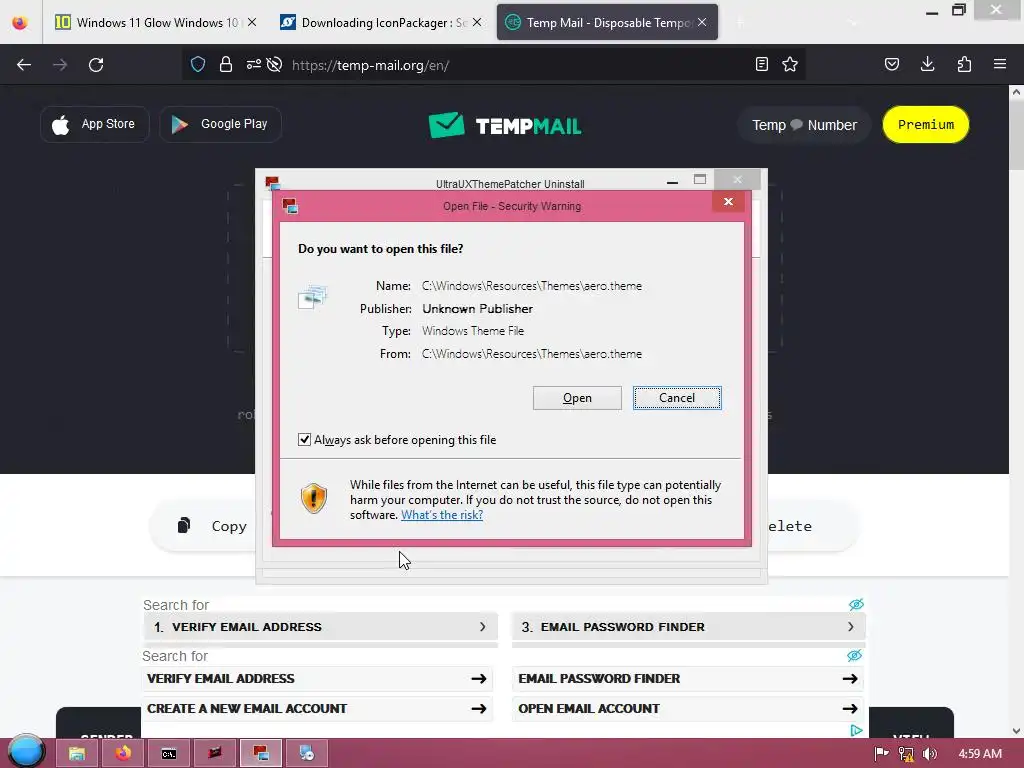Open the tracking protection shield icon
Screen dimensions: 1024x768
pos(198,64)
